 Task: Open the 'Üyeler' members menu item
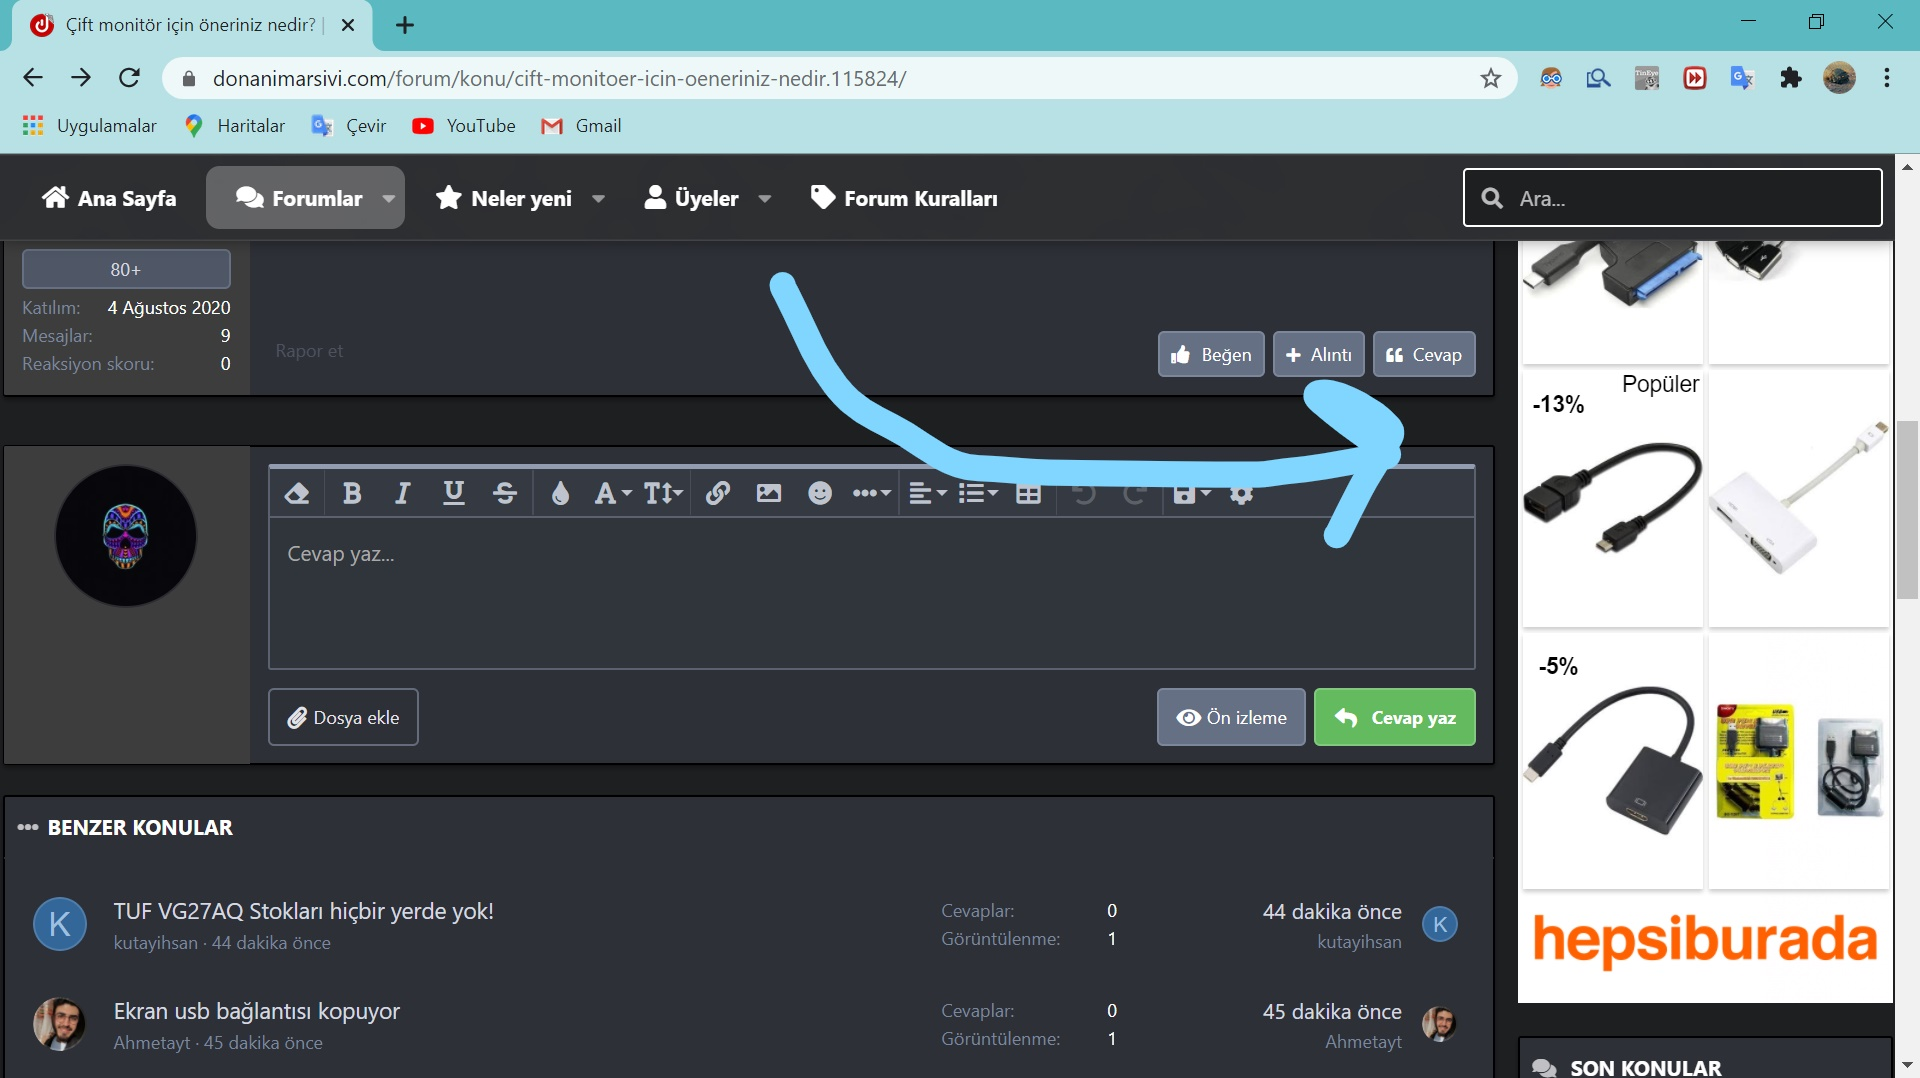(x=692, y=198)
